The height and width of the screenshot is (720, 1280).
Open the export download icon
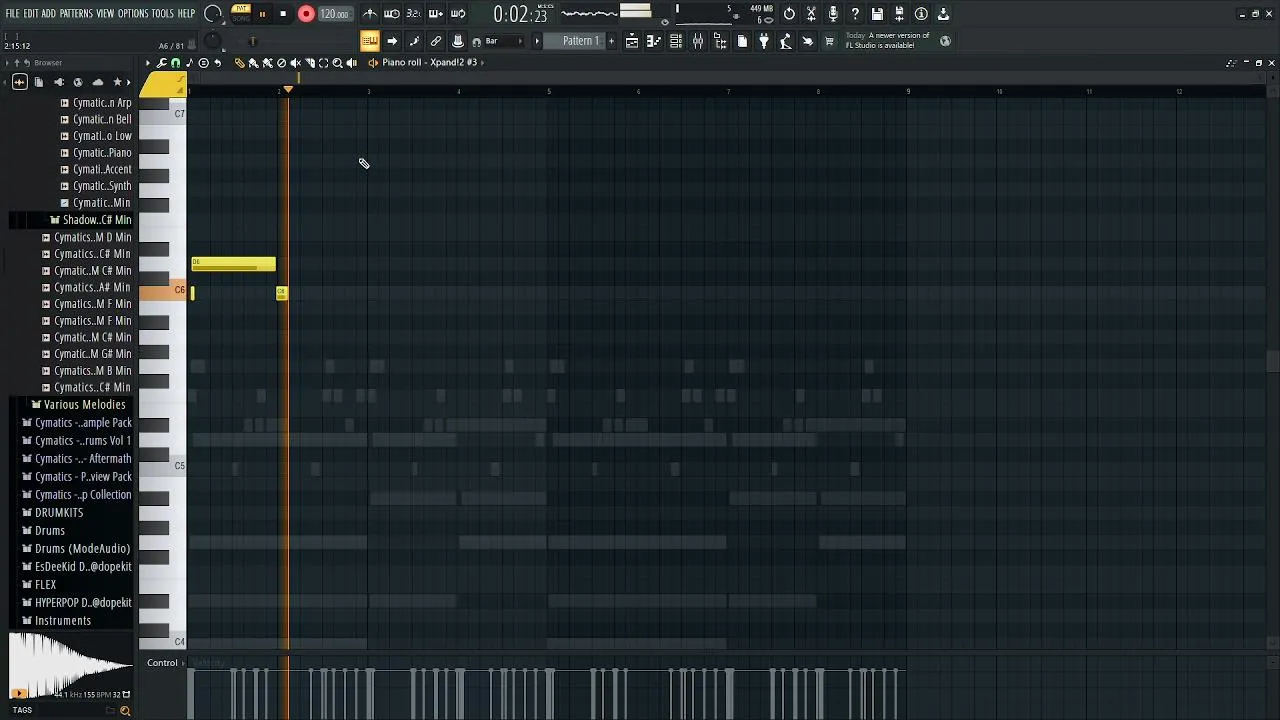[943, 14]
